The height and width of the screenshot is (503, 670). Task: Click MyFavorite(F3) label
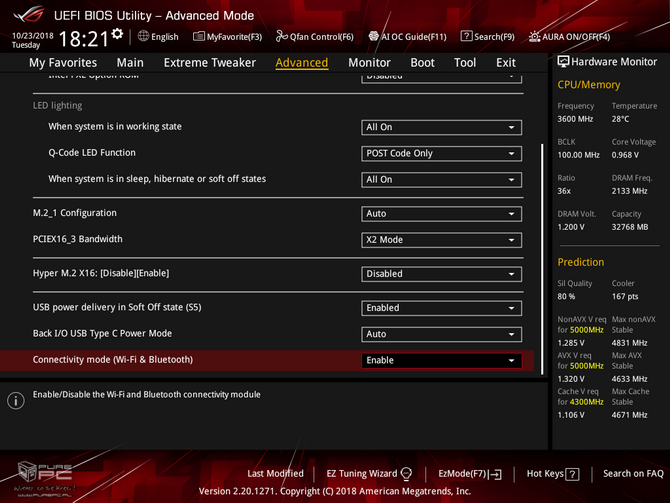[234, 37]
